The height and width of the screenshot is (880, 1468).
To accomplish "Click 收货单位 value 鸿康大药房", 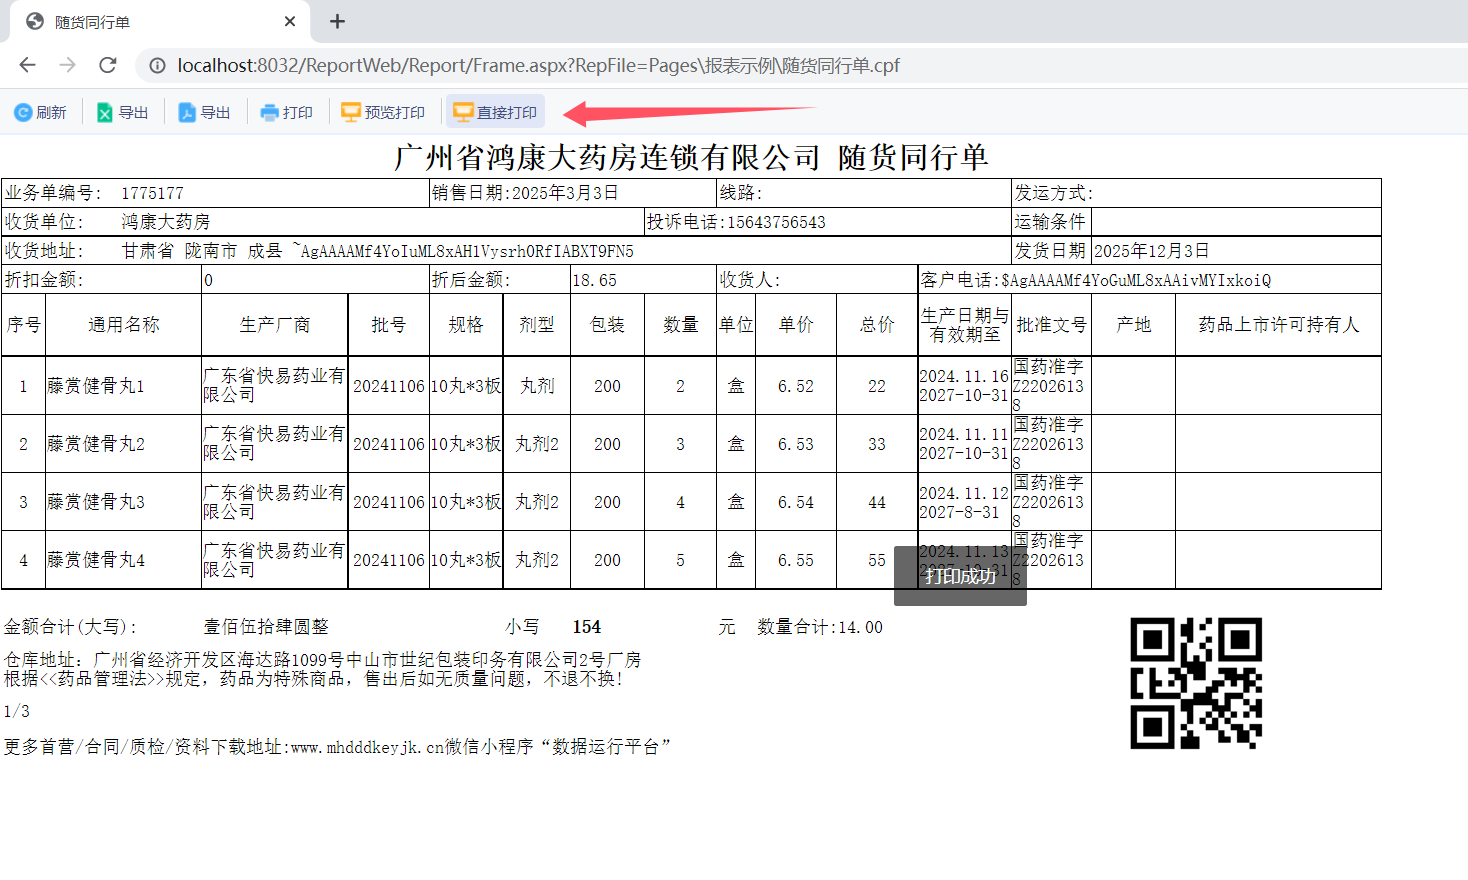I will click(165, 222).
